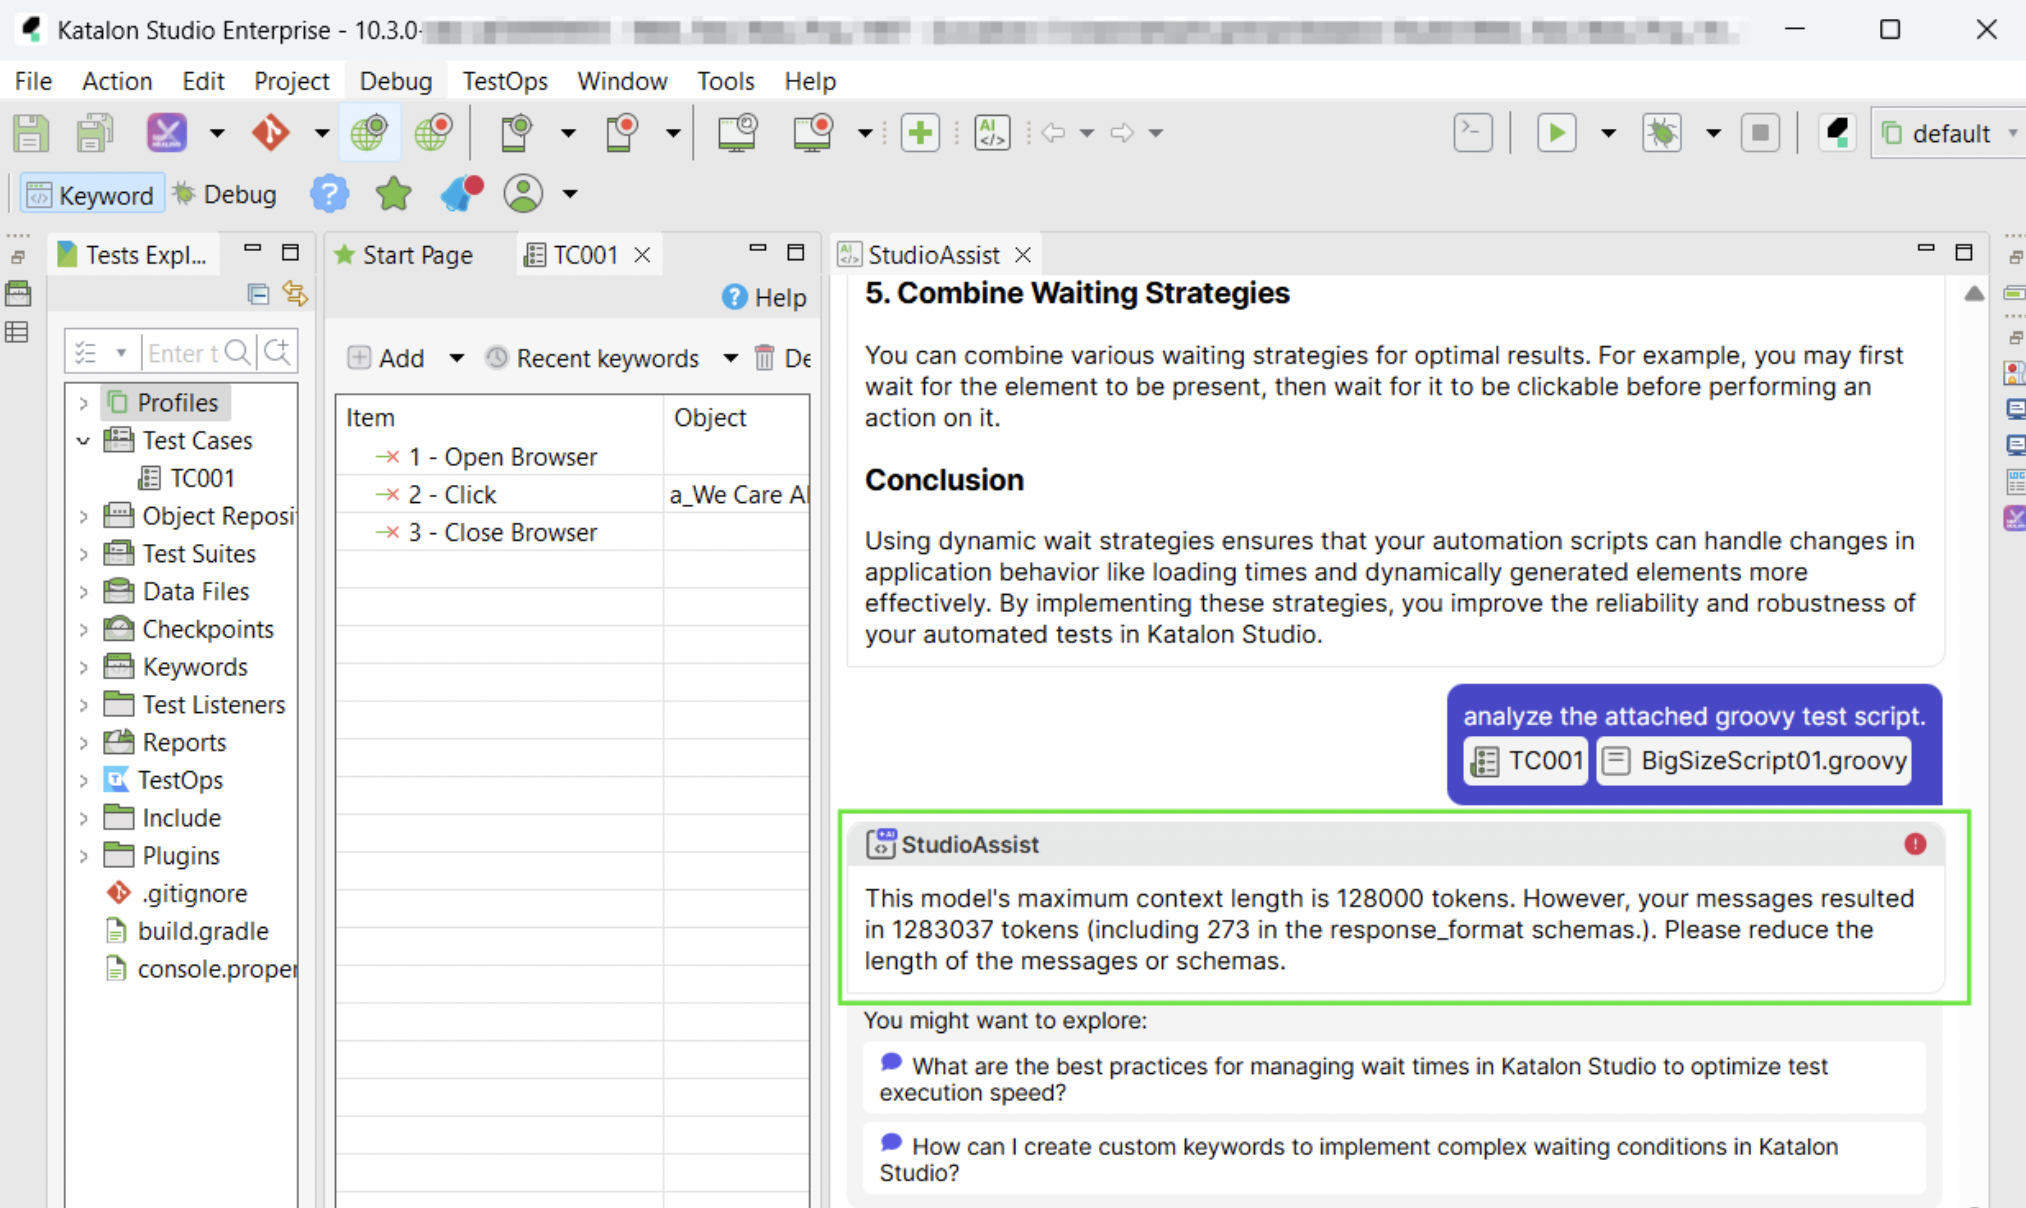2026x1208 pixels.
Task: Close the TC001 tab
Action: click(643, 255)
